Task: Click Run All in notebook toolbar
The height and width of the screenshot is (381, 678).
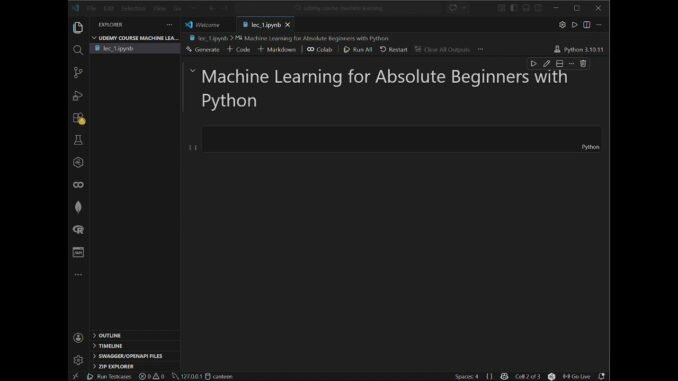Action: [358, 49]
